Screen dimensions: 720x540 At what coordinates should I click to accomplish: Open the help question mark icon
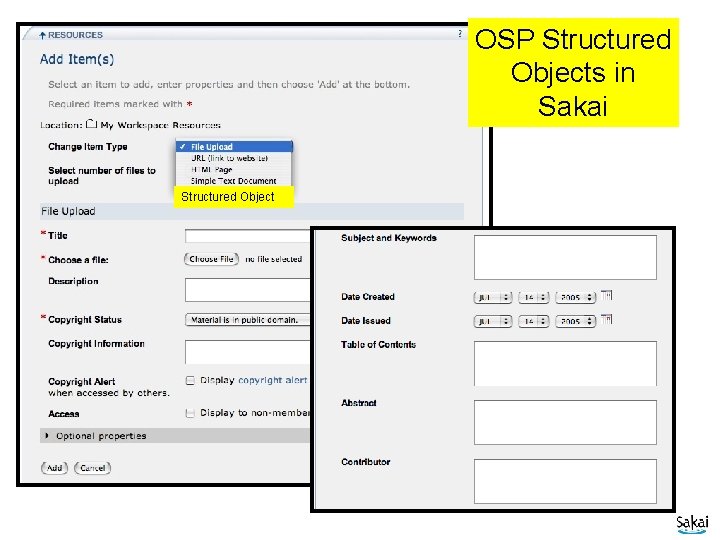460,34
